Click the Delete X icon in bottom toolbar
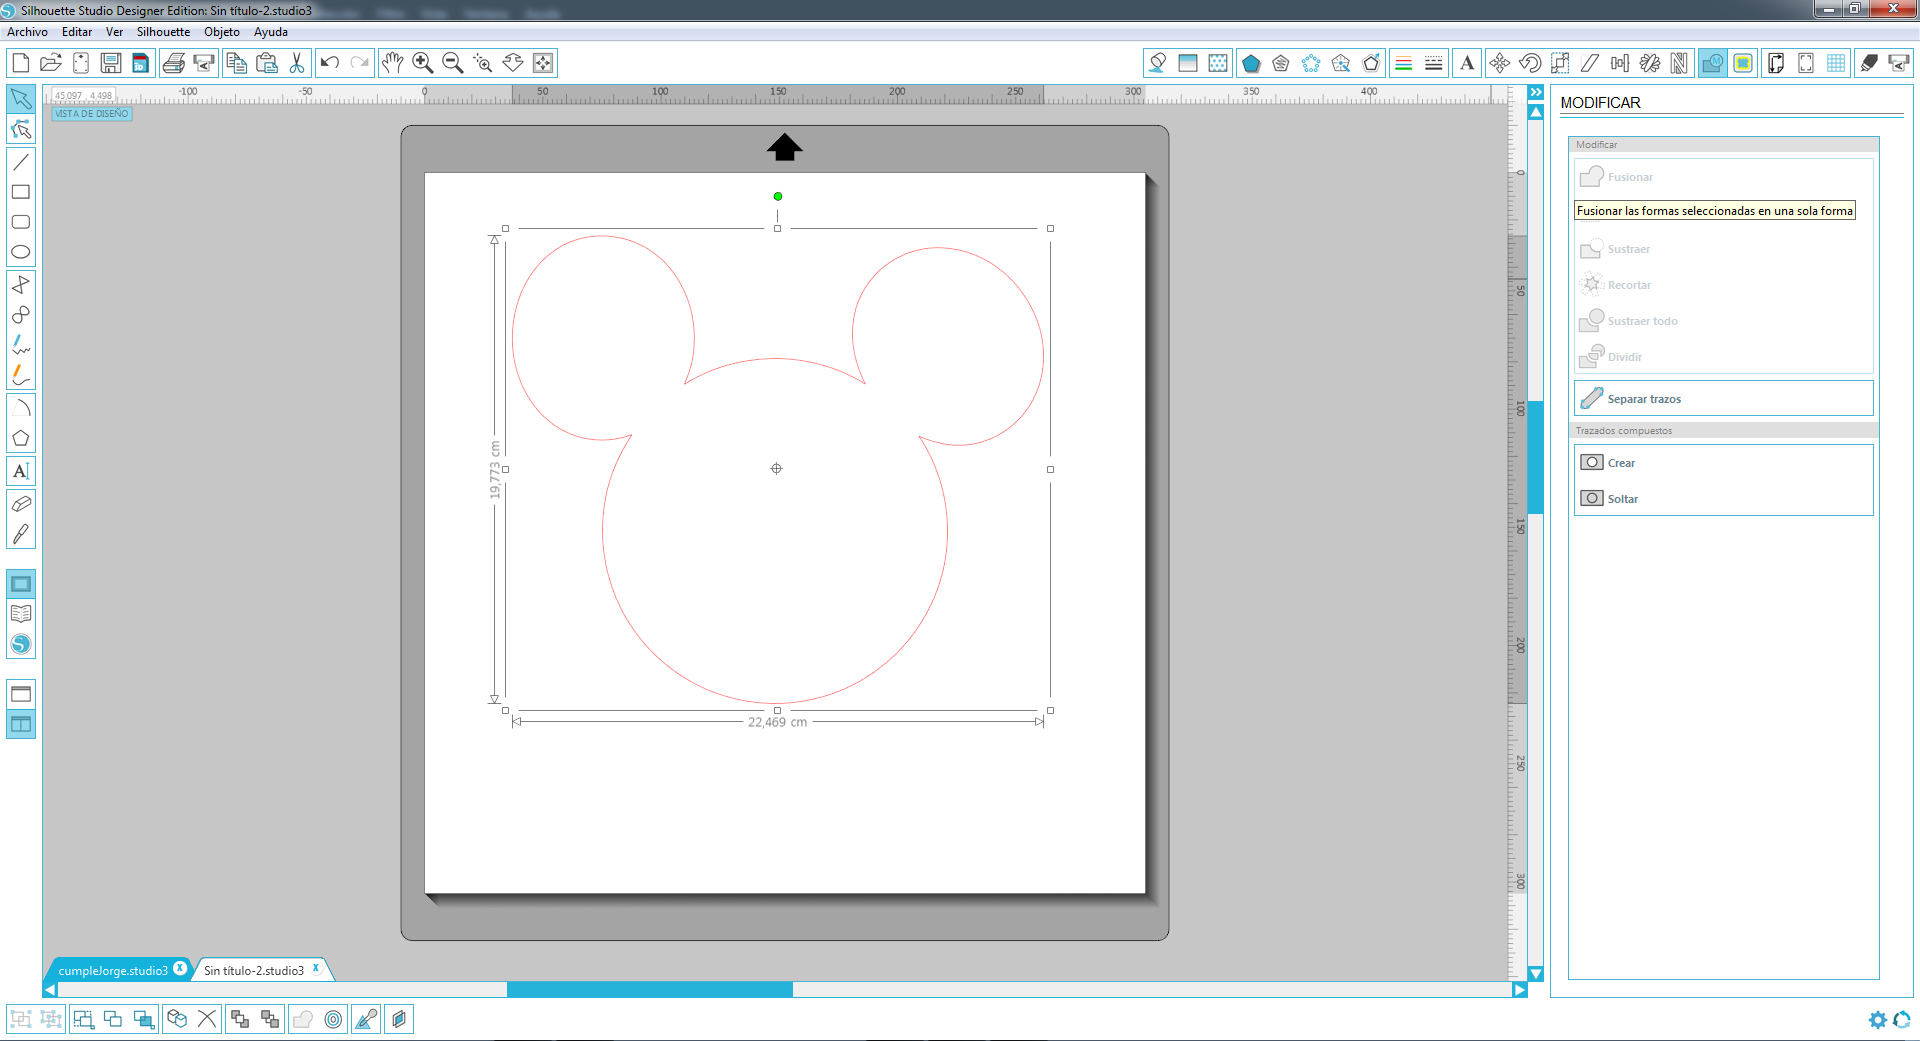1920x1041 pixels. point(207,1019)
